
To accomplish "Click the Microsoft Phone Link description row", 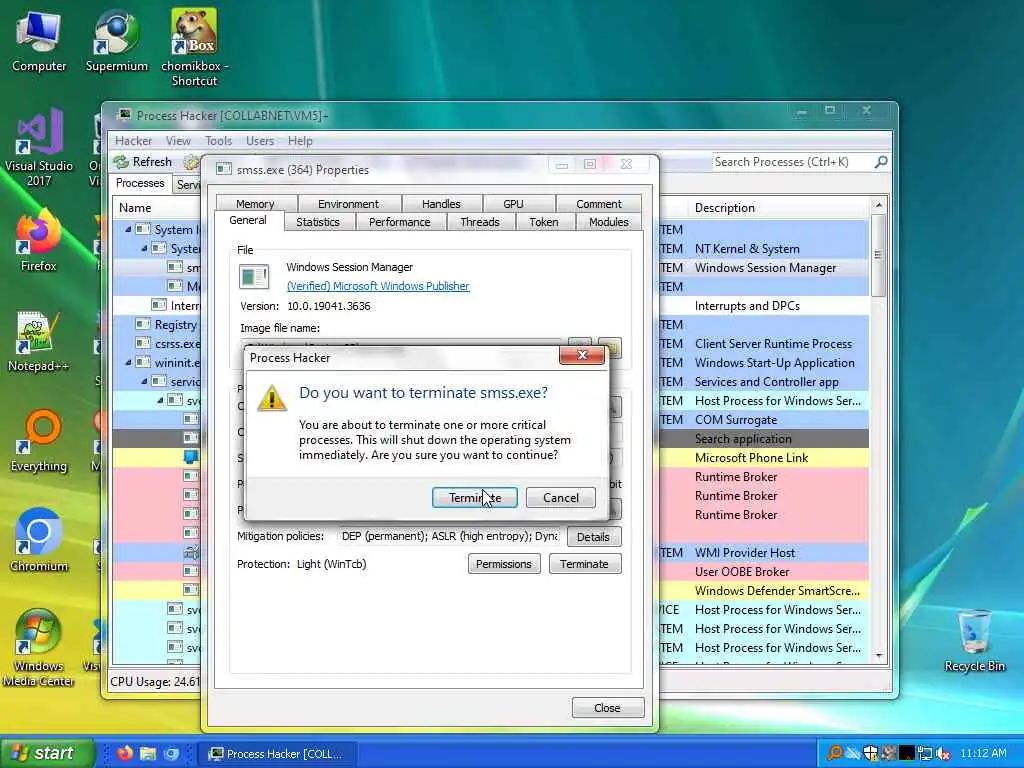I will tap(751, 458).
